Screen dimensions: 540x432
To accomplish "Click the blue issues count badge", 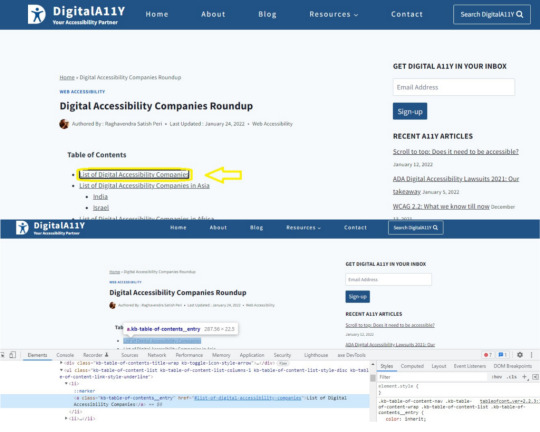I will (502, 354).
